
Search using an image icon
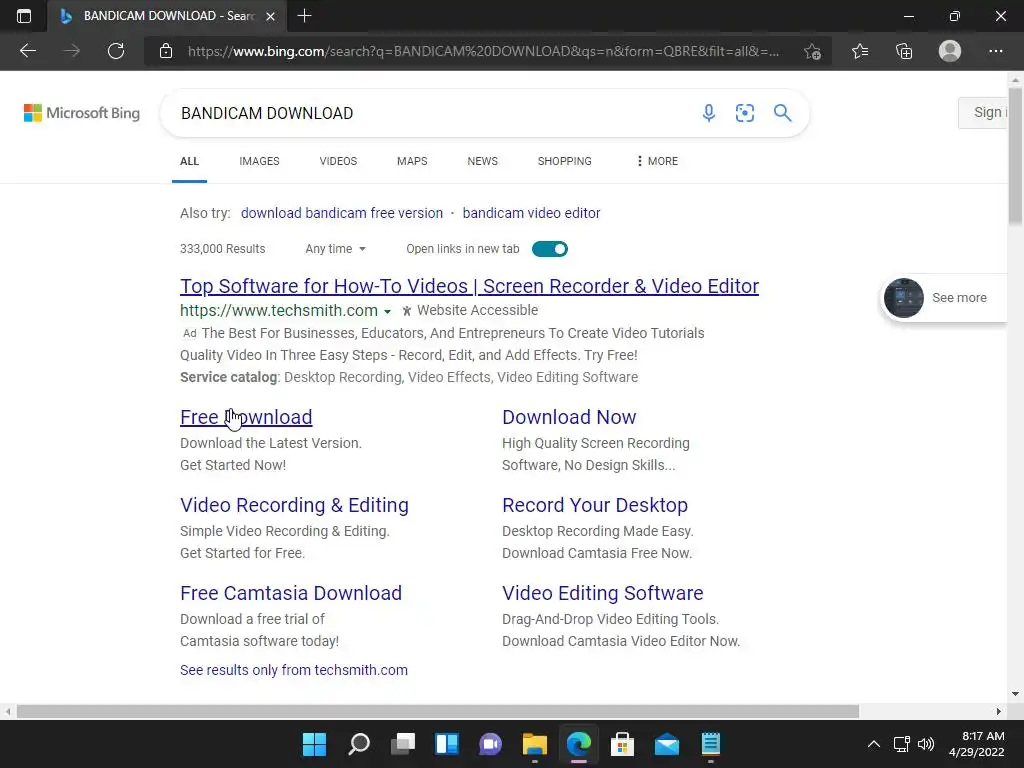tap(744, 113)
